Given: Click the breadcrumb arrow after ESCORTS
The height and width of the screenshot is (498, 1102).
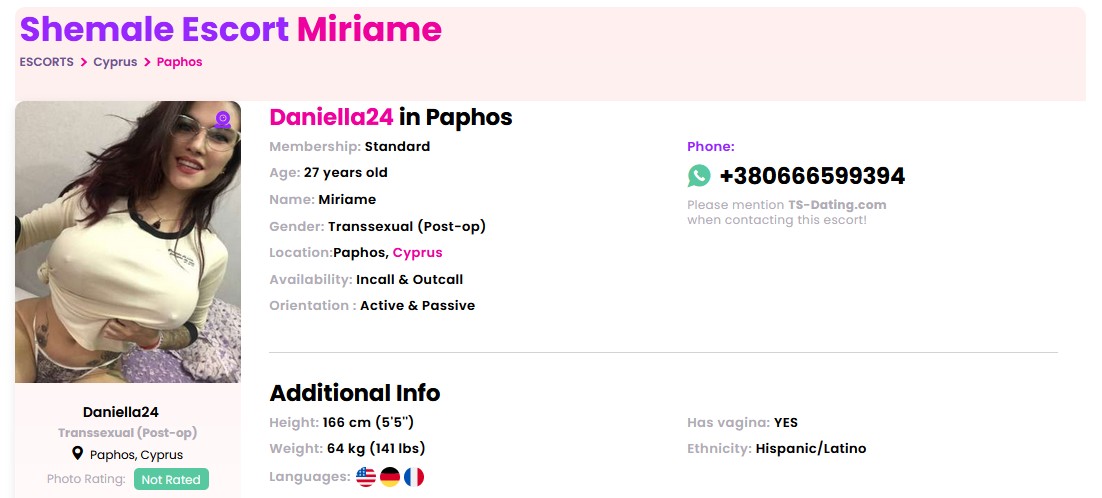Looking at the screenshot, I should tap(84, 62).
